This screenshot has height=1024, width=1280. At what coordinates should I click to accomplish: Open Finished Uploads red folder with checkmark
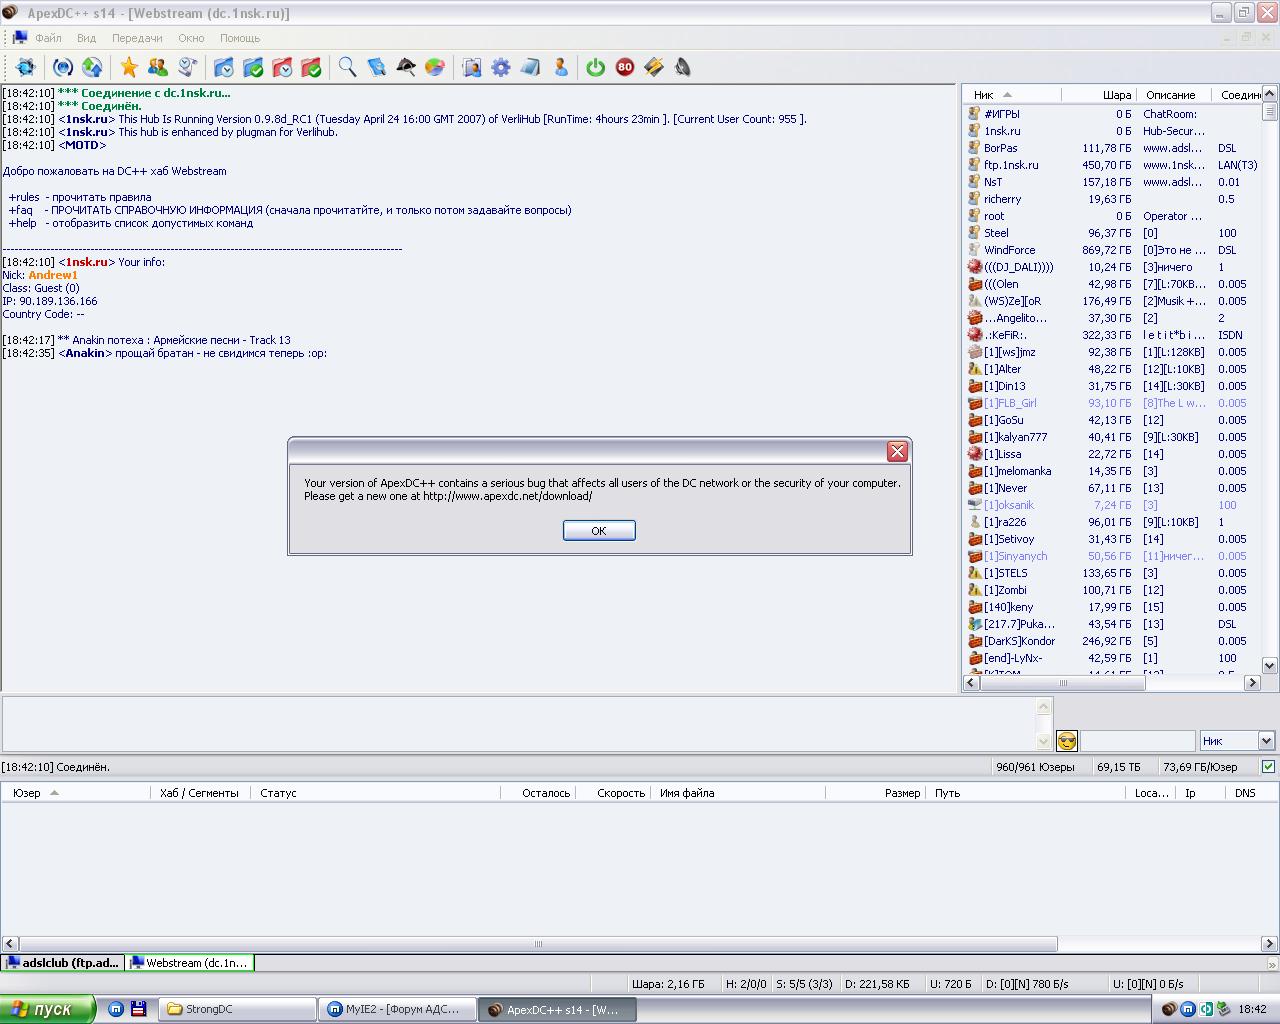click(312, 67)
